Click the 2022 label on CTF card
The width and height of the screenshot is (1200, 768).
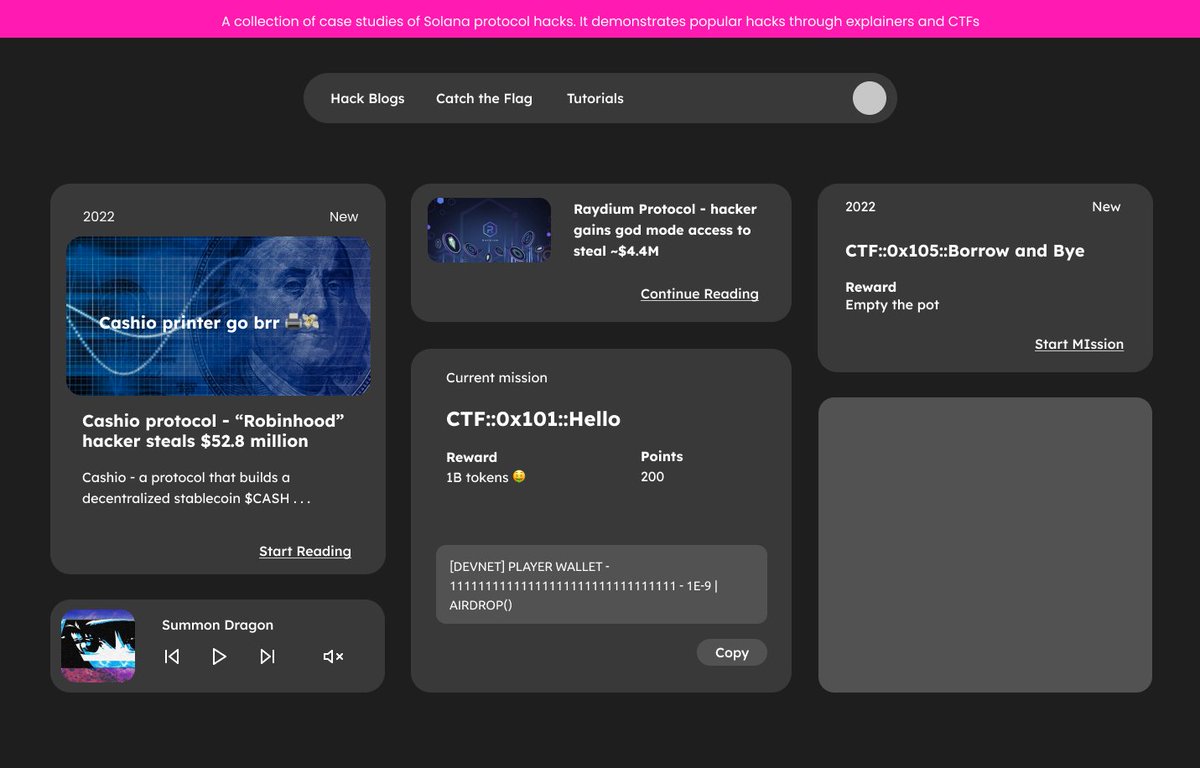[860, 207]
